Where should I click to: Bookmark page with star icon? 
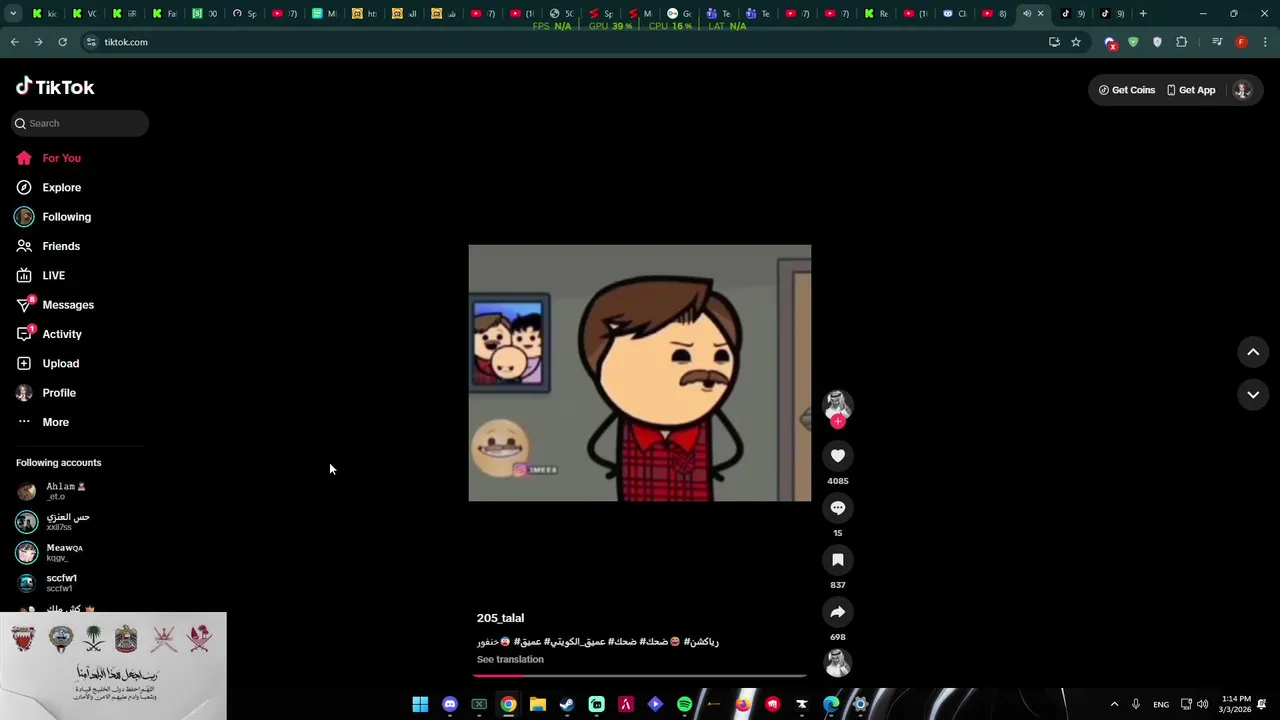pyautogui.click(x=1076, y=42)
